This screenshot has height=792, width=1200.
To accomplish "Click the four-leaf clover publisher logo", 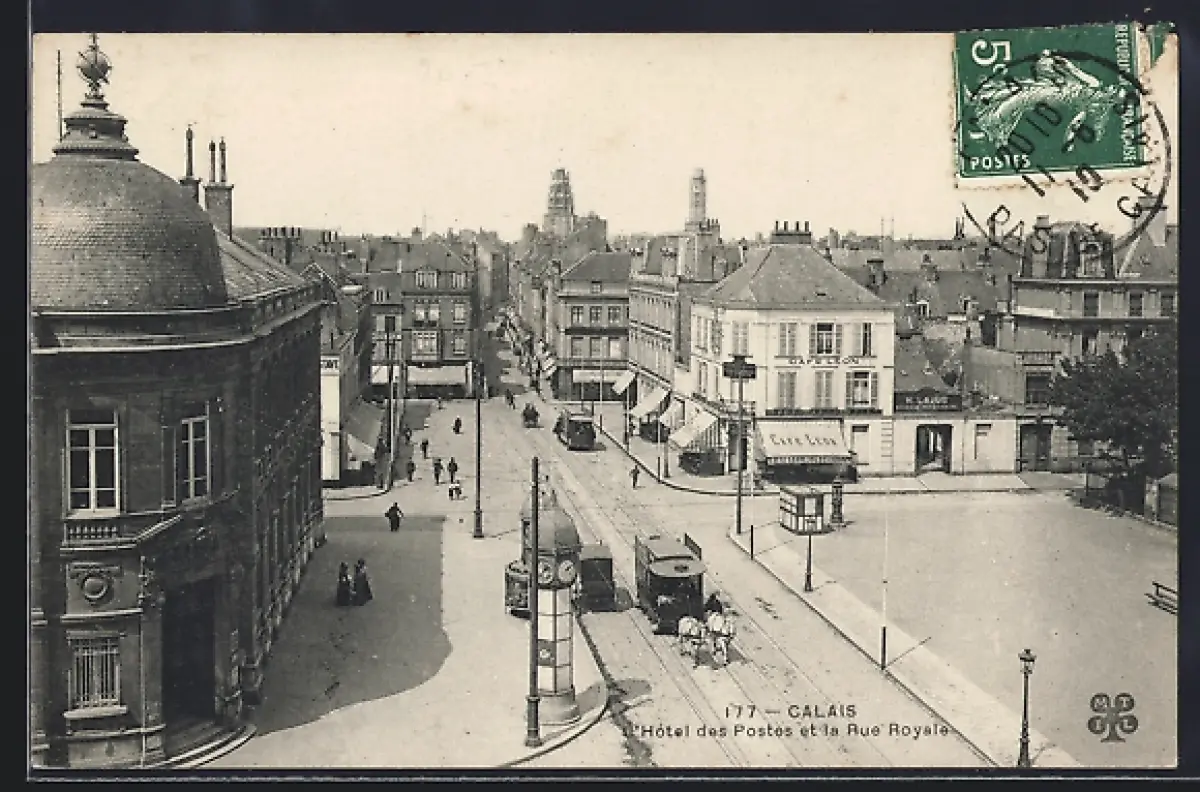I will tap(1112, 716).
